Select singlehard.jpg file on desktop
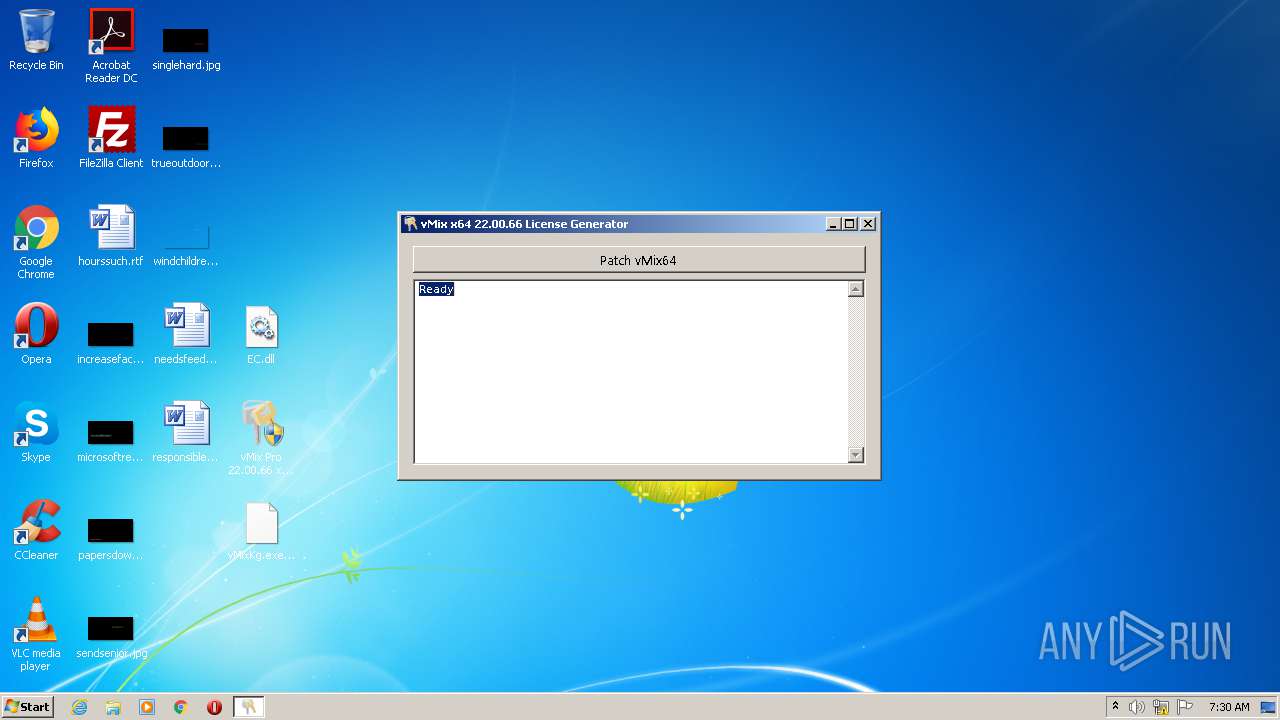Screen dimensions: 1280x720 coord(186,46)
